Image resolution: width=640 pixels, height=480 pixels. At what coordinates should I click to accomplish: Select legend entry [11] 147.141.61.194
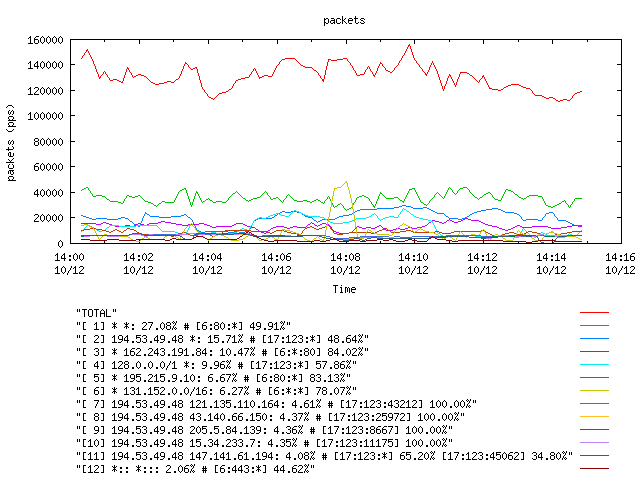tap(324, 456)
